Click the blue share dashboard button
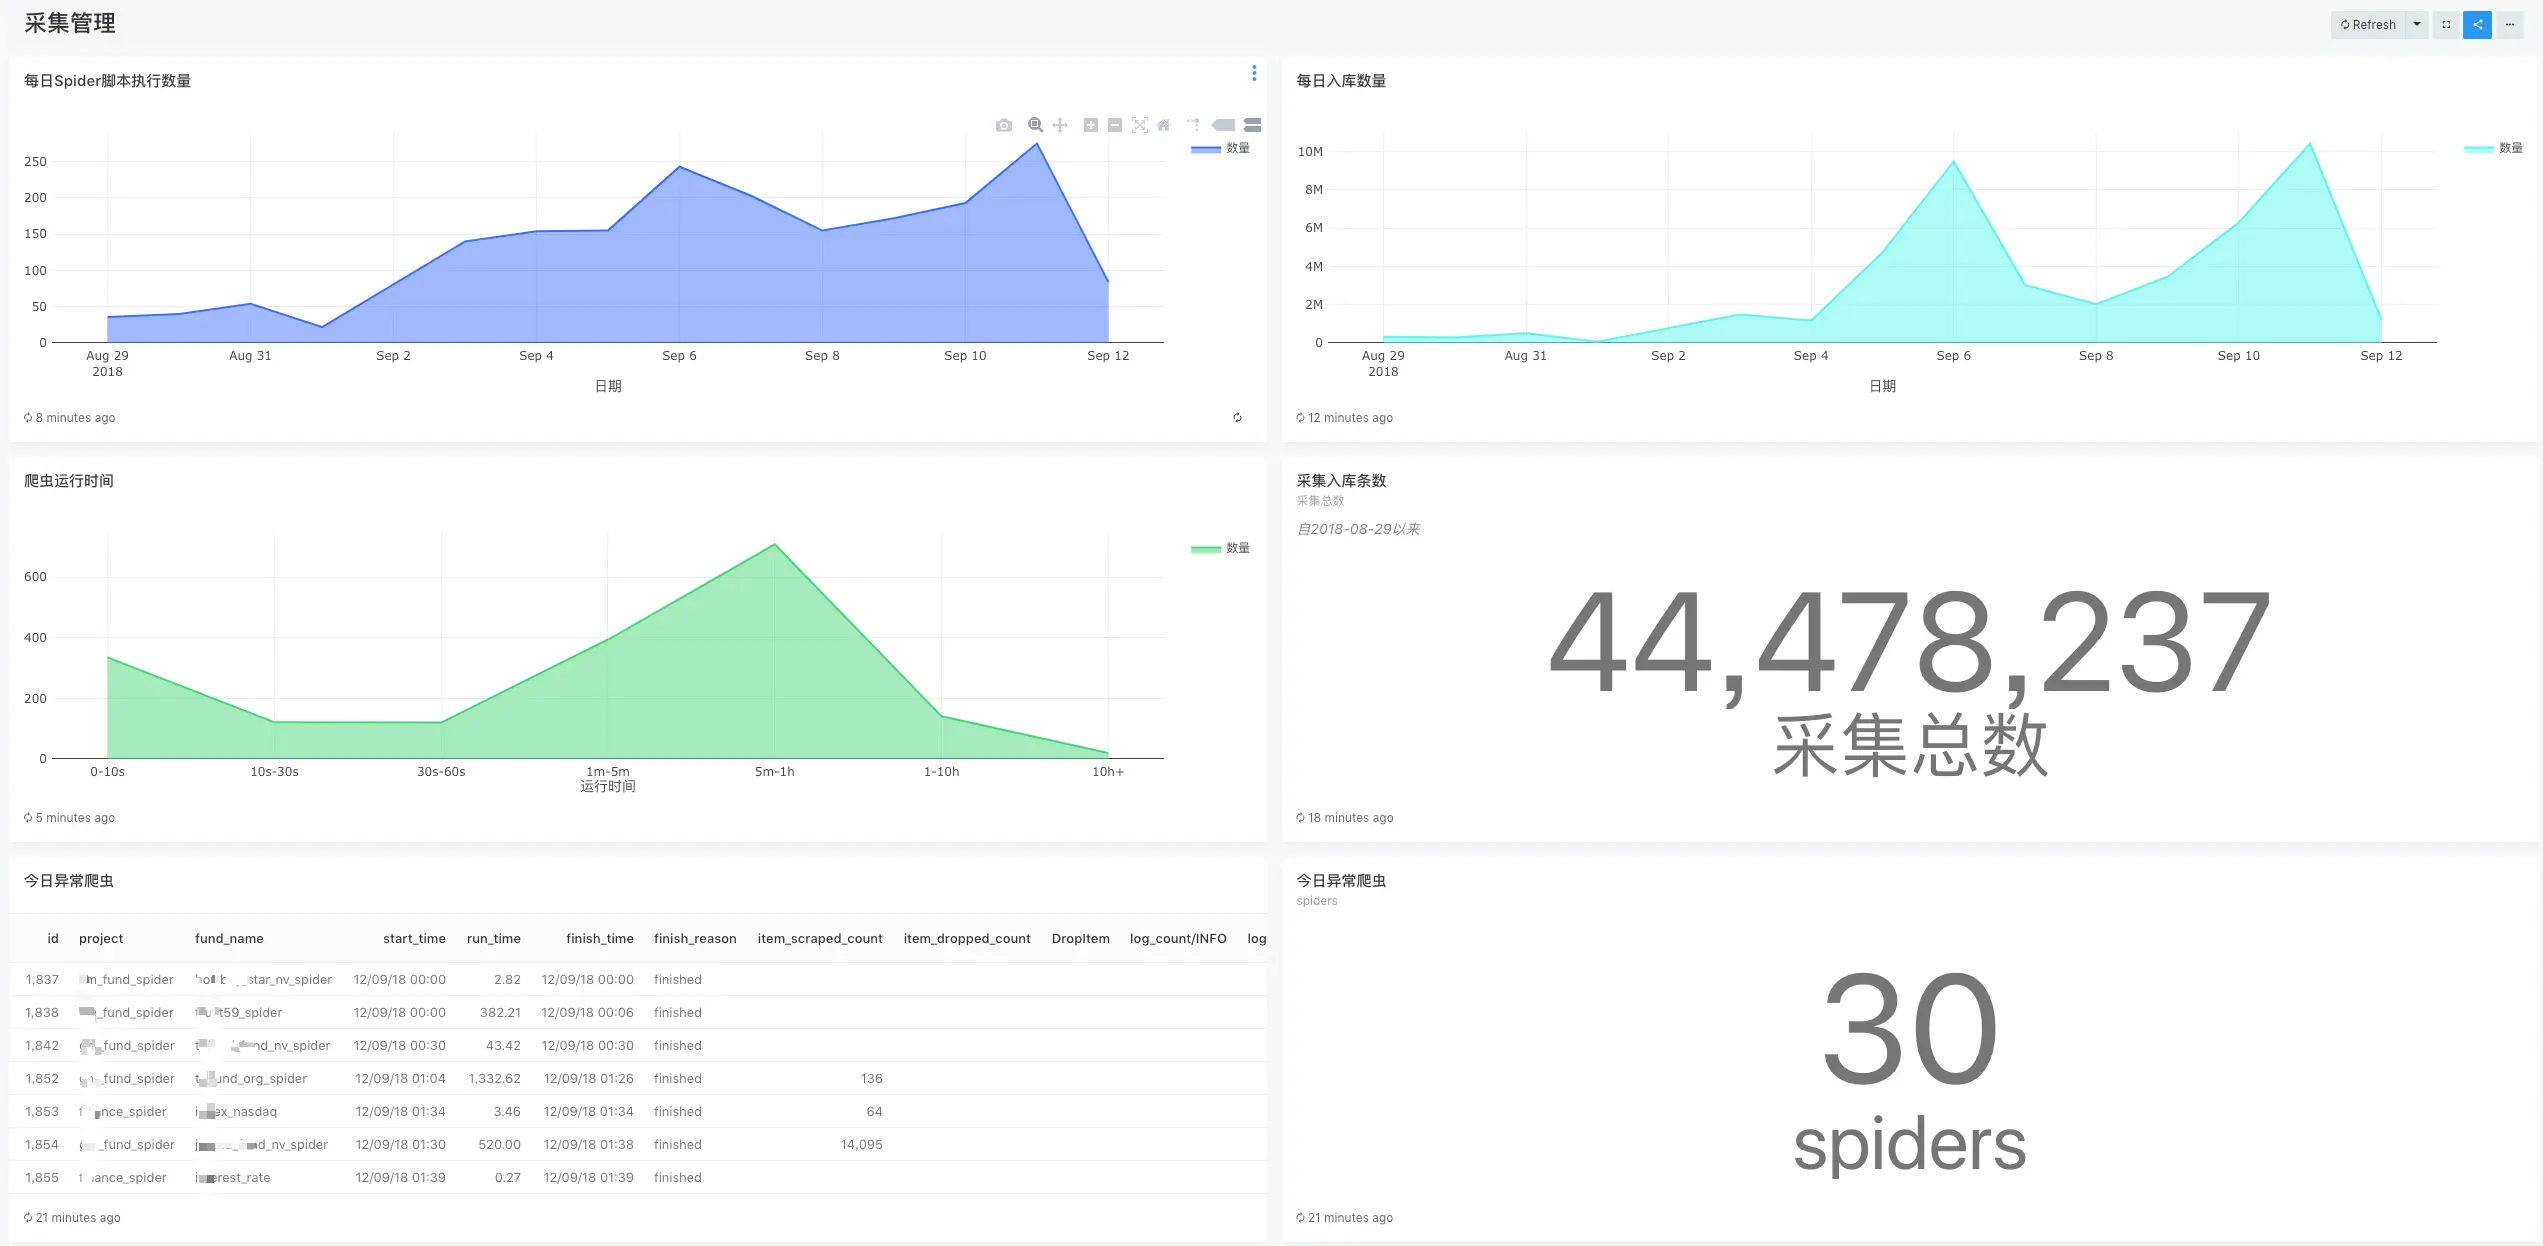 (2477, 25)
